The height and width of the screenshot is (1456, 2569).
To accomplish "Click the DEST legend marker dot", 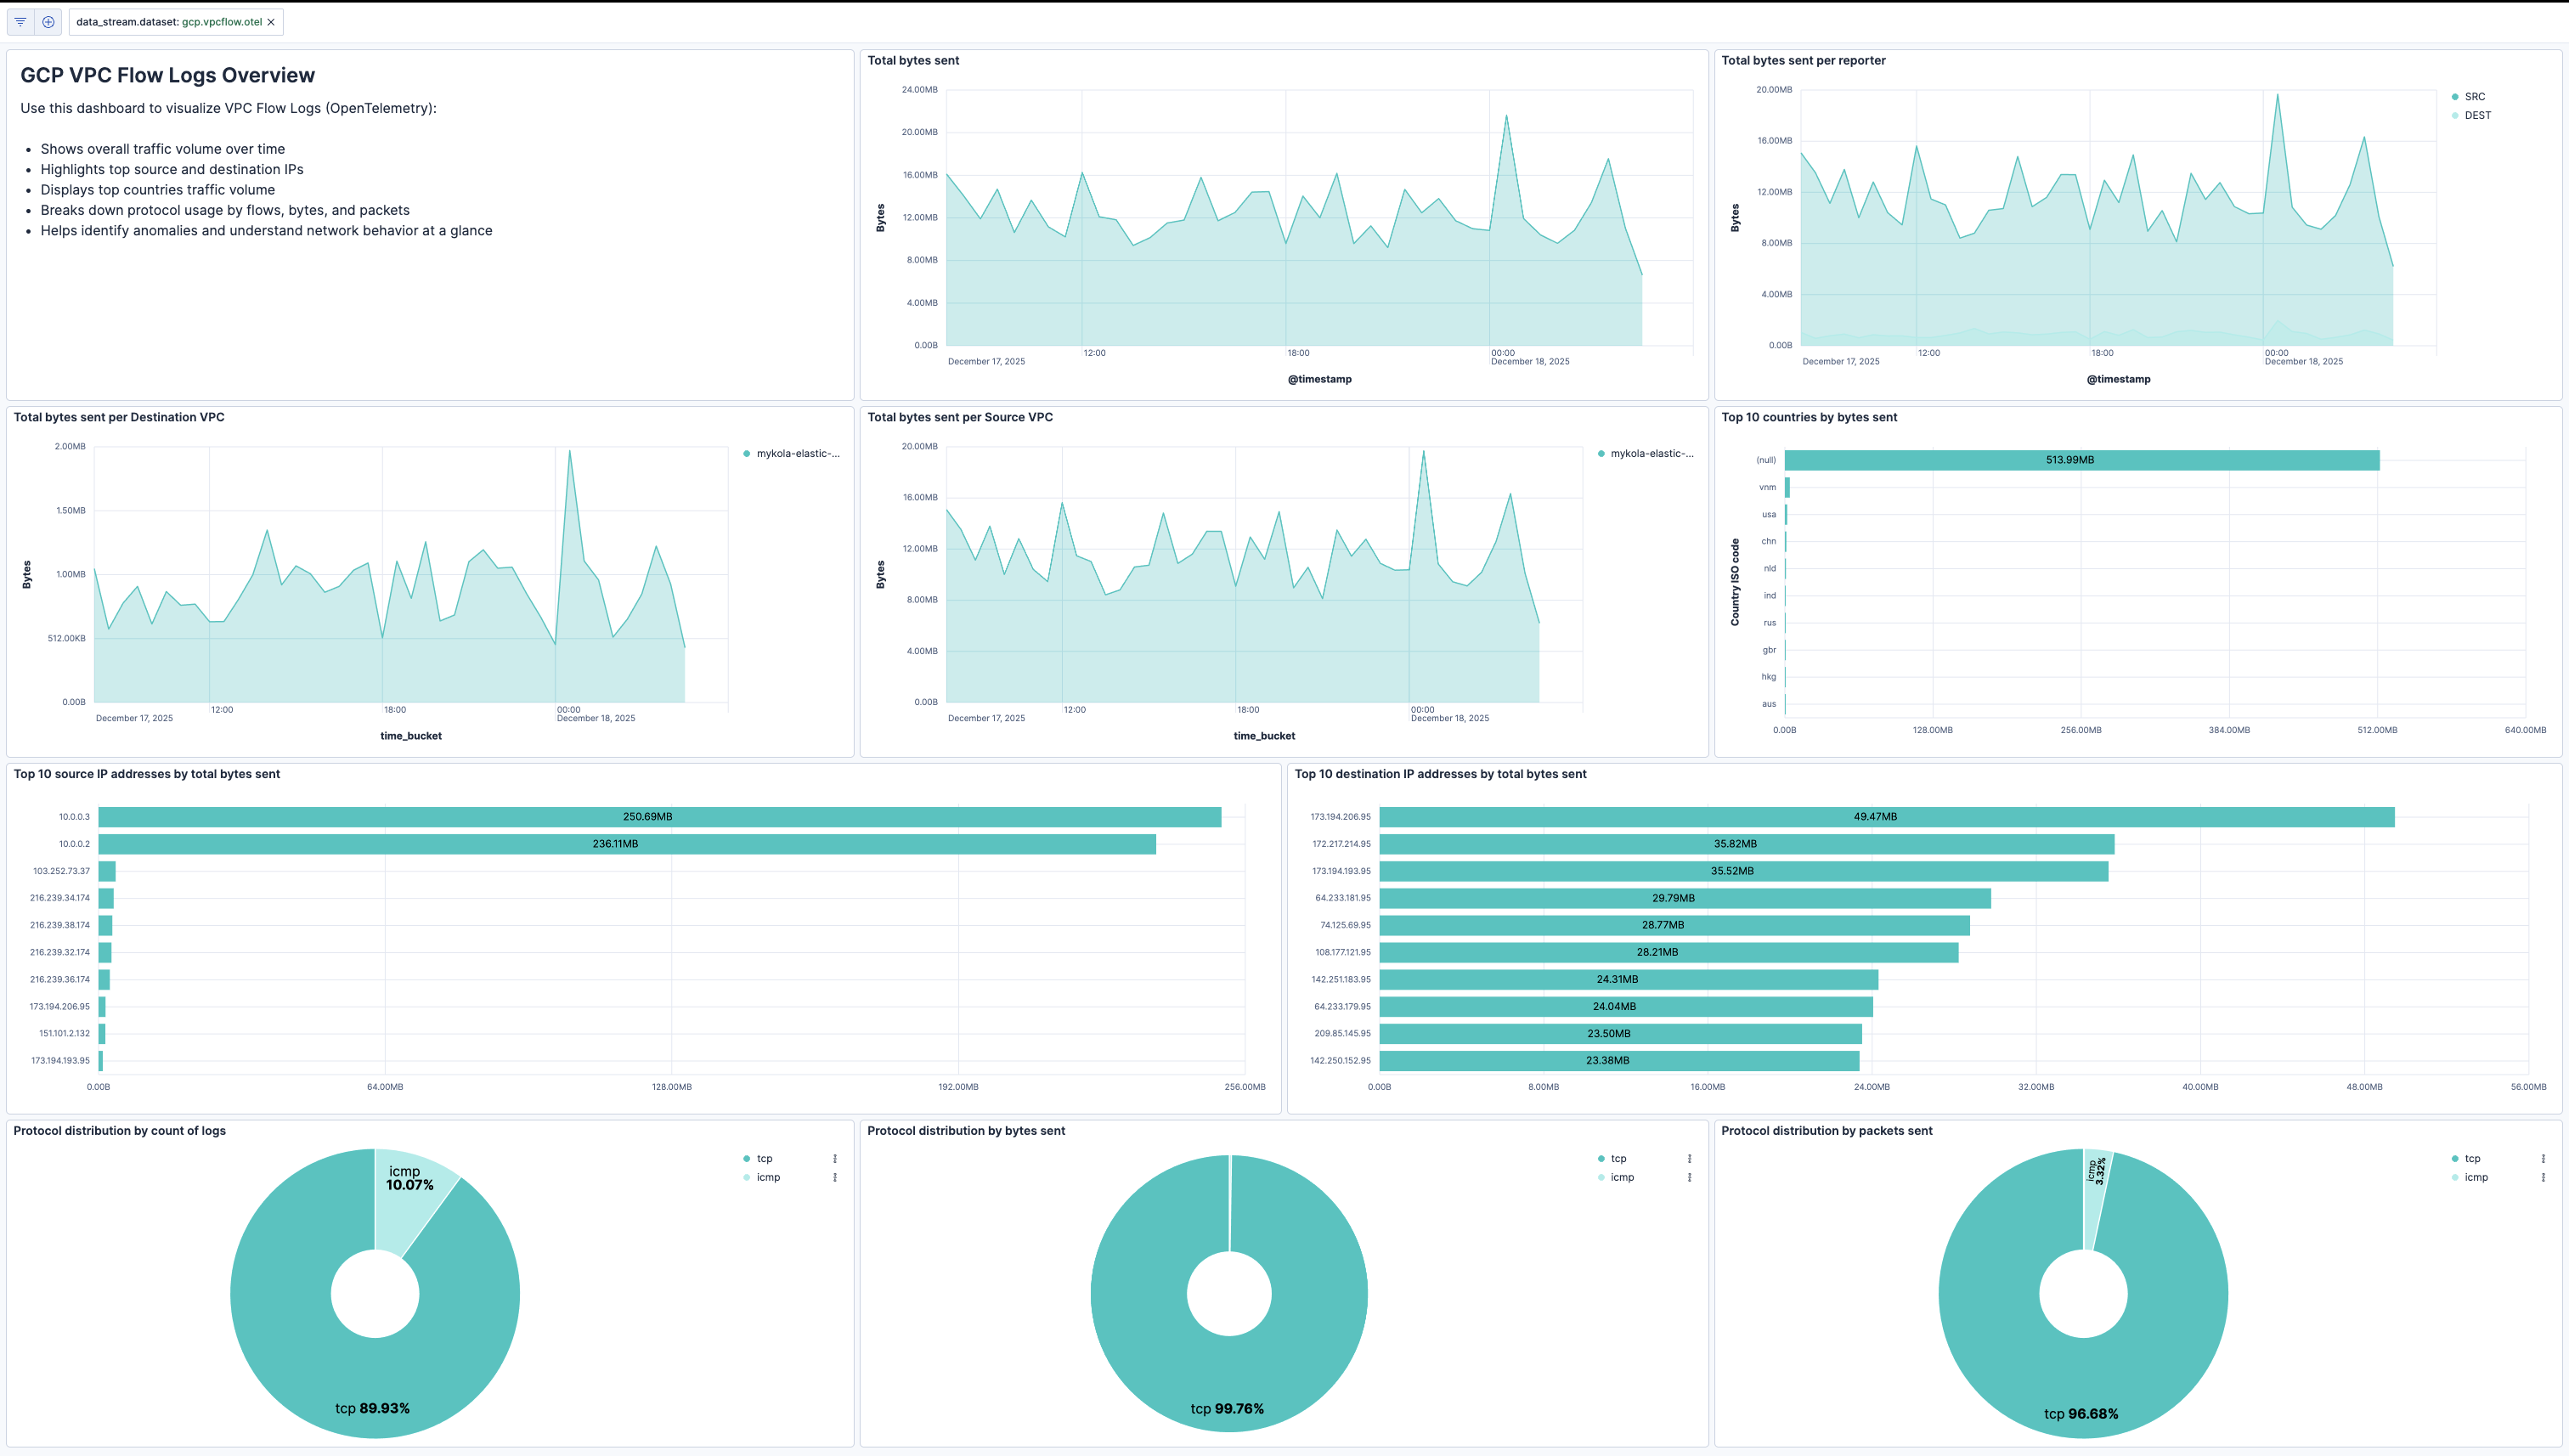I will [x=2455, y=115].
